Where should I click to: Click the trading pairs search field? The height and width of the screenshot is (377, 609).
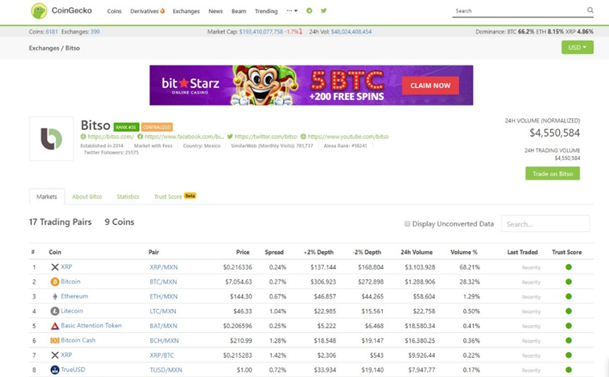(x=545, y=224)
